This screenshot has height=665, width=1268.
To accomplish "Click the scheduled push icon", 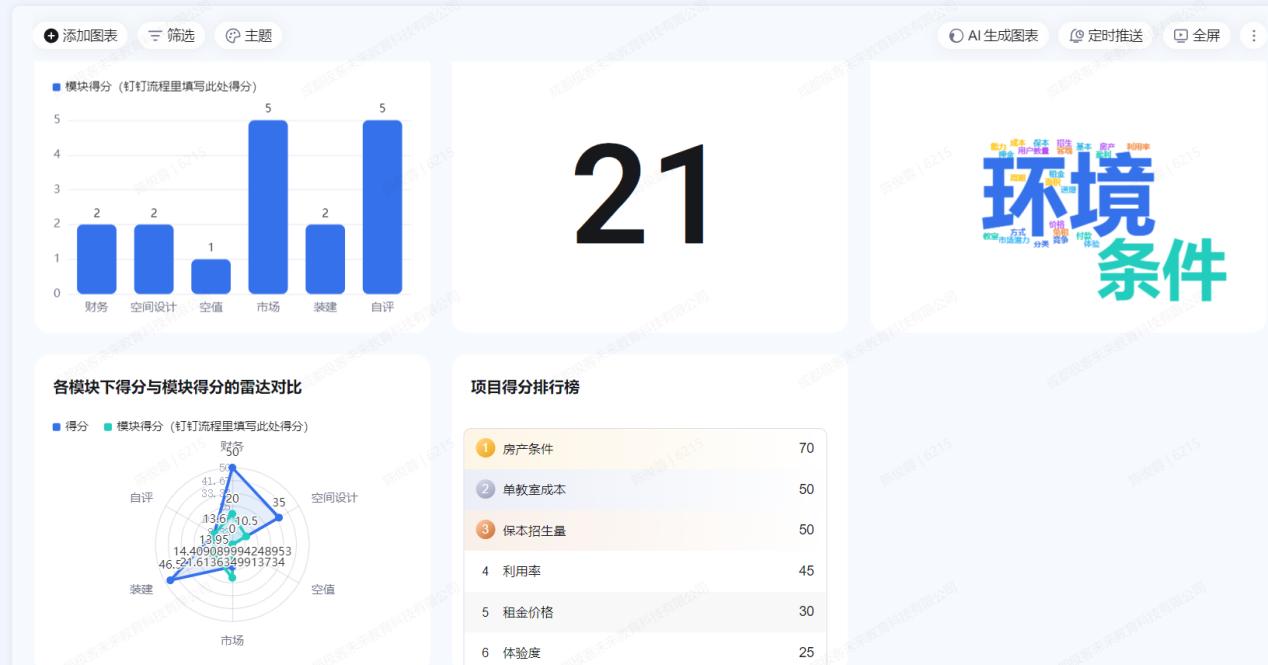I will point(1077,36).
